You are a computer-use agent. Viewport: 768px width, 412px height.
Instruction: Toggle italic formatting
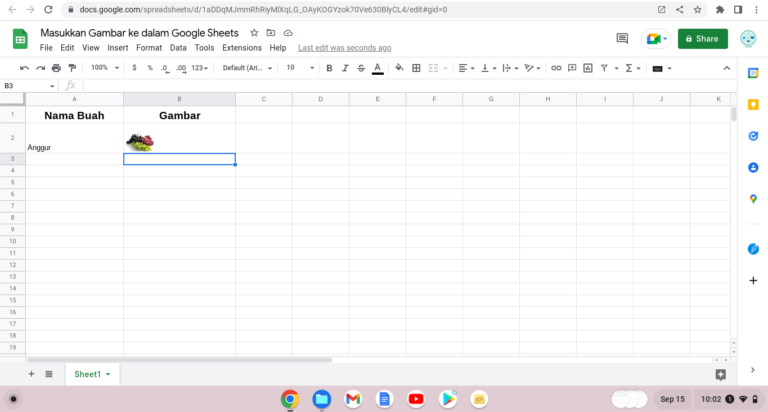(345, 68)
